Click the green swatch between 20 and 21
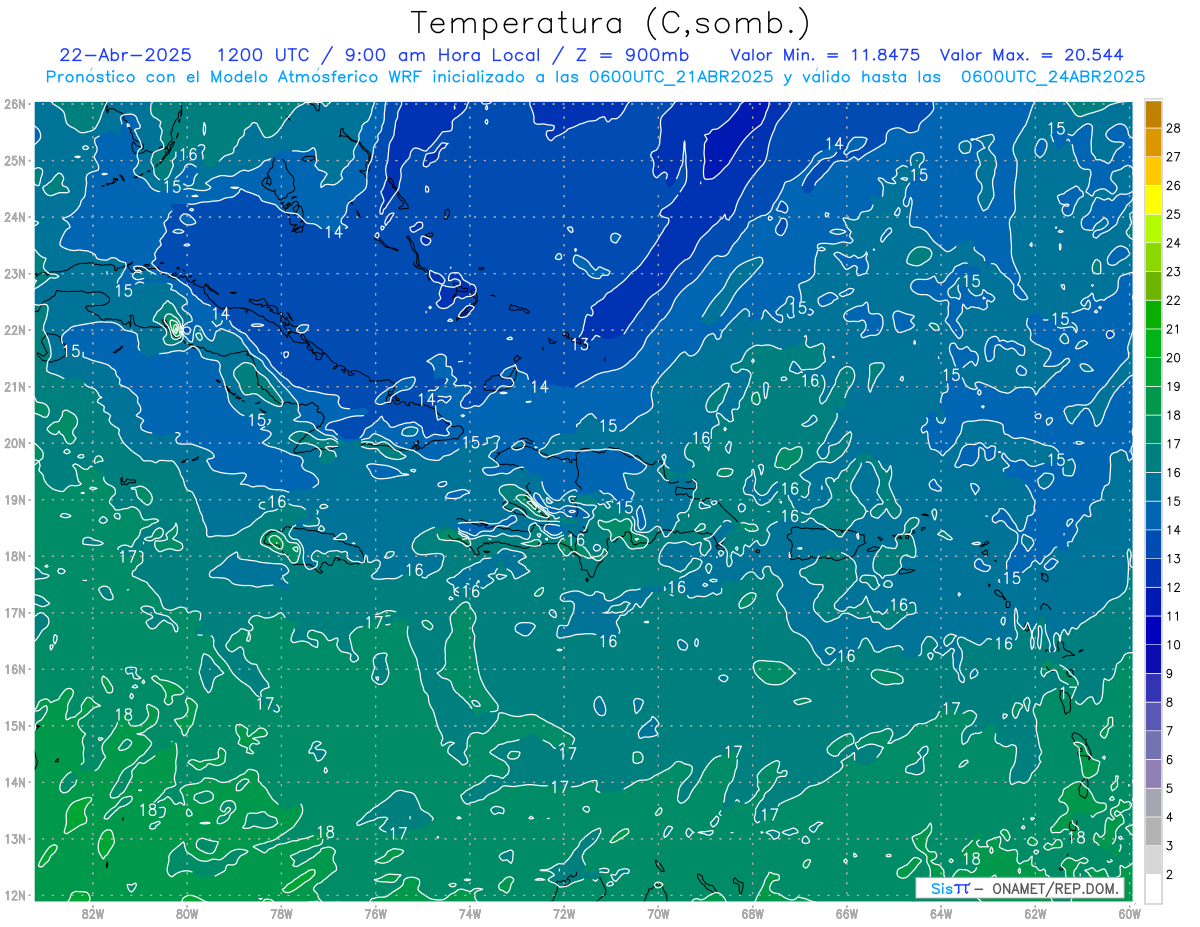The width and height of the screenshot is (1200, 927). [1153, 343]
